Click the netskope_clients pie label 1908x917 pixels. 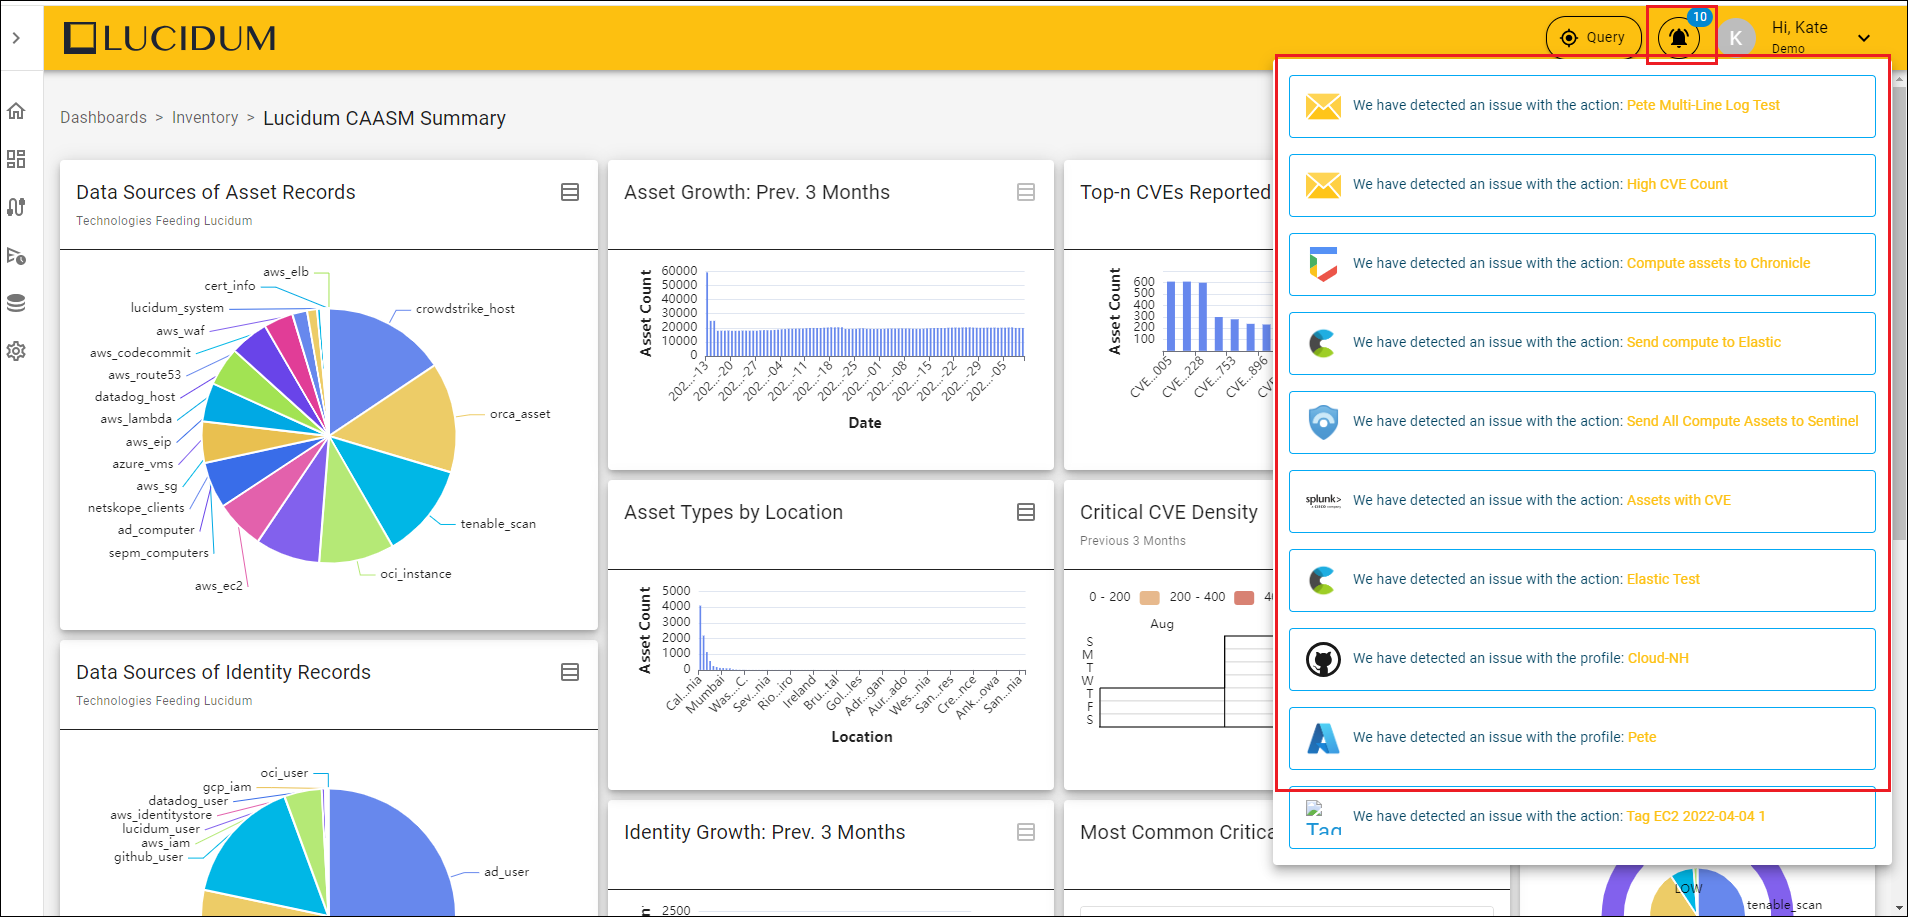(x=136, y=508)
